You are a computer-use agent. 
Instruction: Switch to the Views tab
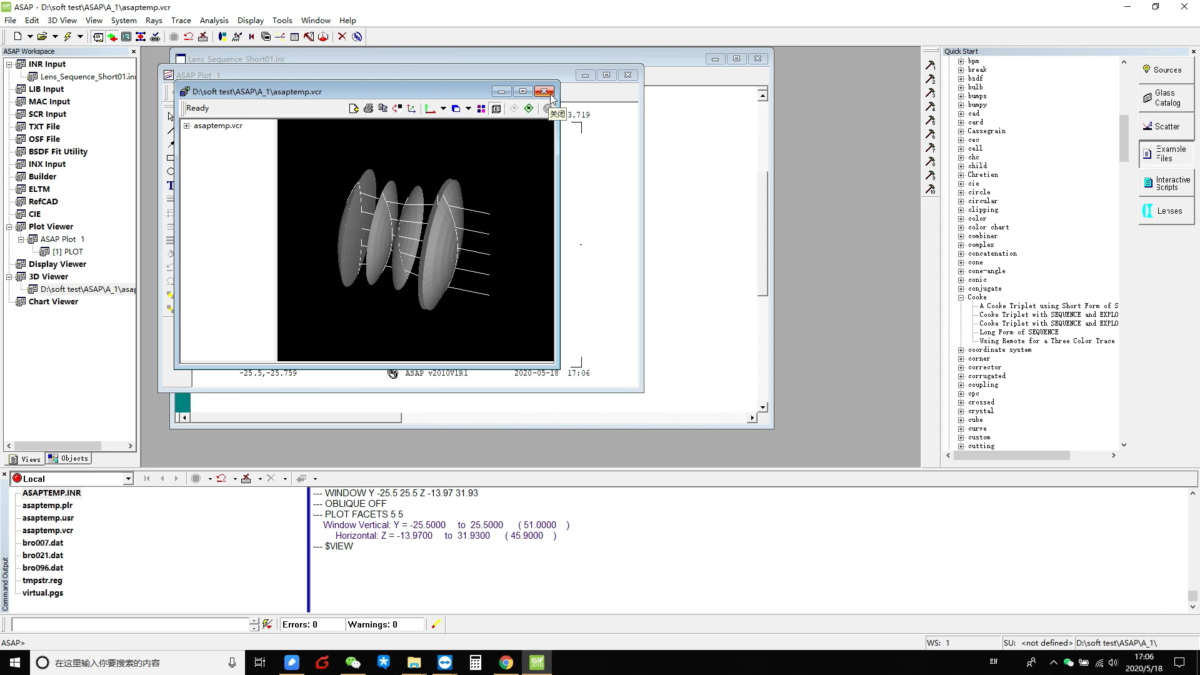pyautogui.click(x=26, y=459)
